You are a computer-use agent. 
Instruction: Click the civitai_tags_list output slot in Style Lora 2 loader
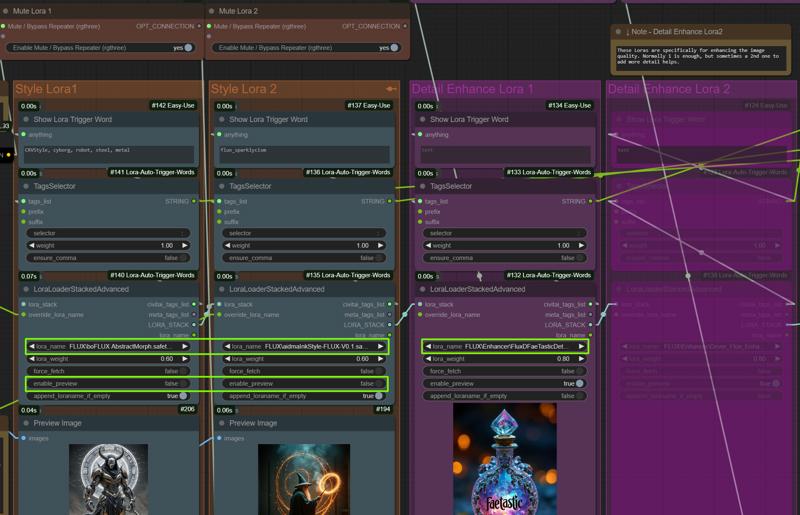390,304
